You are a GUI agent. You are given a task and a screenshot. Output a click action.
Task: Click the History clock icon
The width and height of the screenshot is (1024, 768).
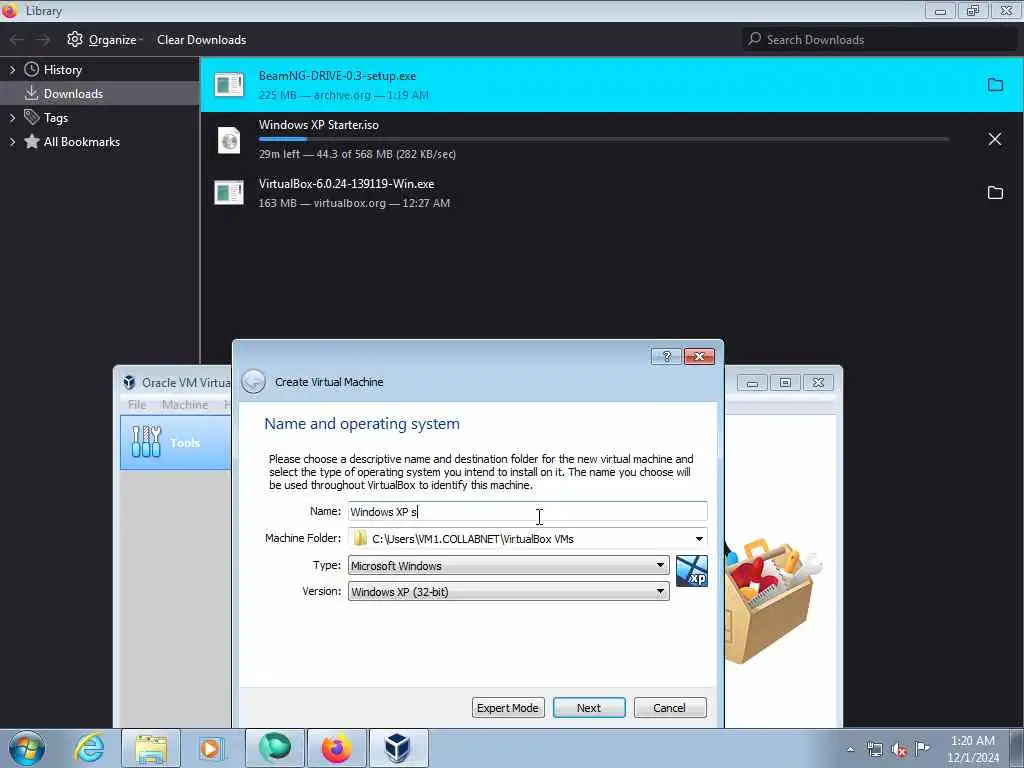pos(31,69)
